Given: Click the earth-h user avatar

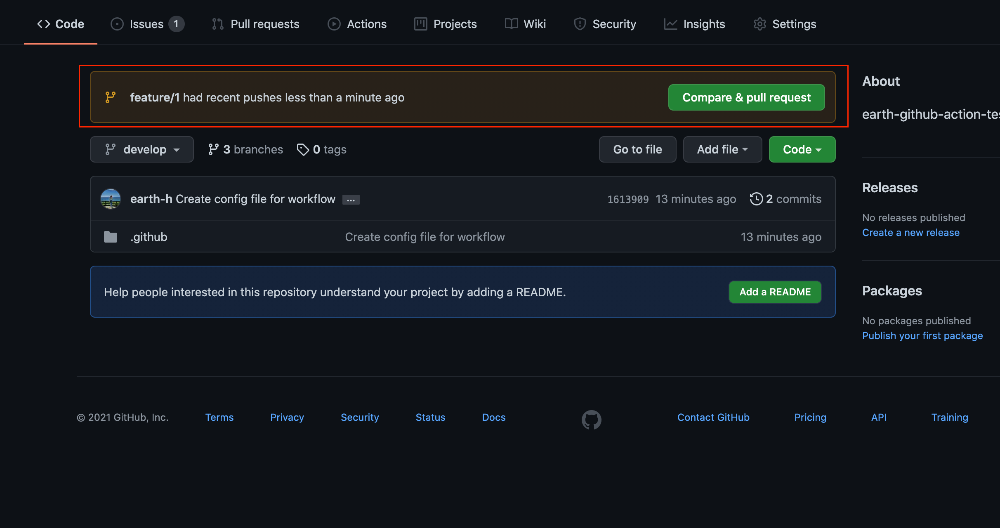Looking at the screenshot, I should coord(111,199).
